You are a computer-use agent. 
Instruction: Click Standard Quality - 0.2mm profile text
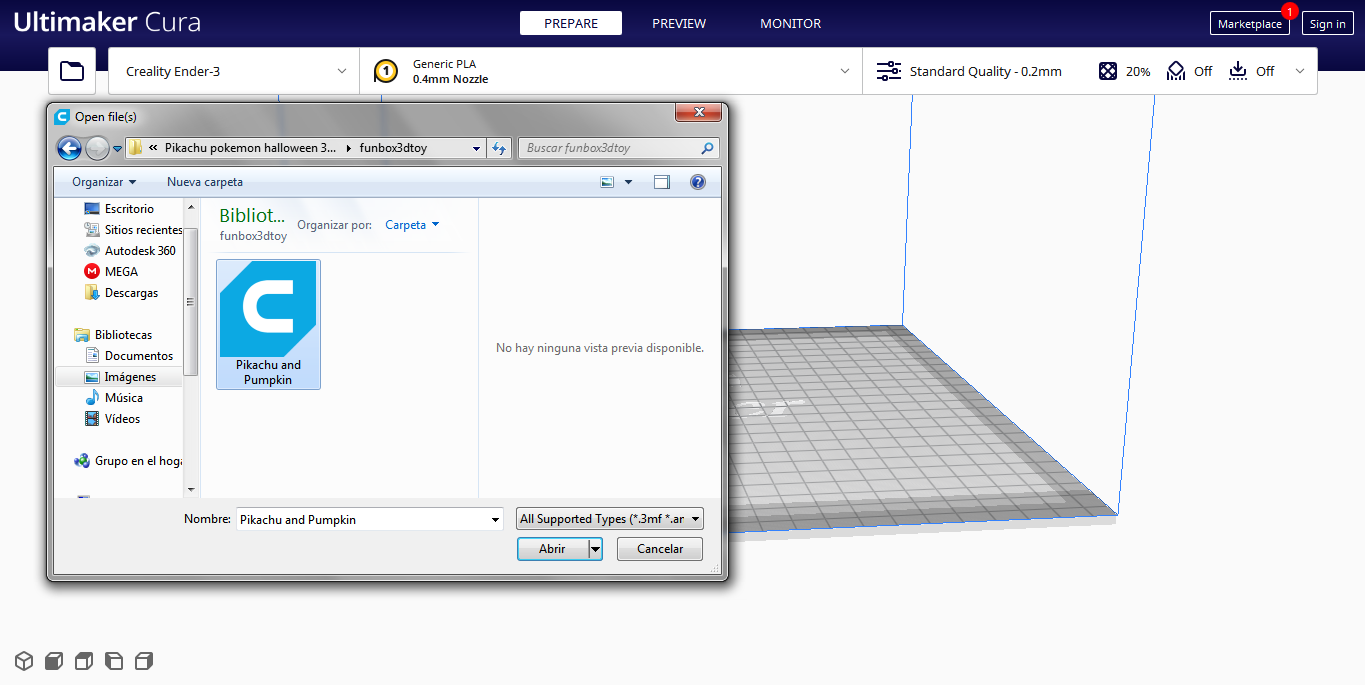tap(986, 71)
